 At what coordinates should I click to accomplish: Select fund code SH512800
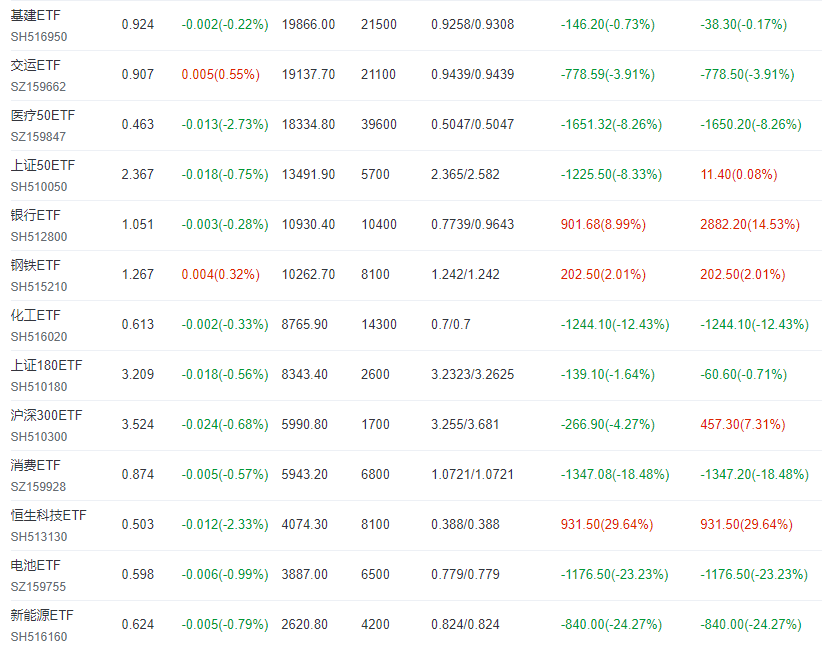click(x=39, y=236)
